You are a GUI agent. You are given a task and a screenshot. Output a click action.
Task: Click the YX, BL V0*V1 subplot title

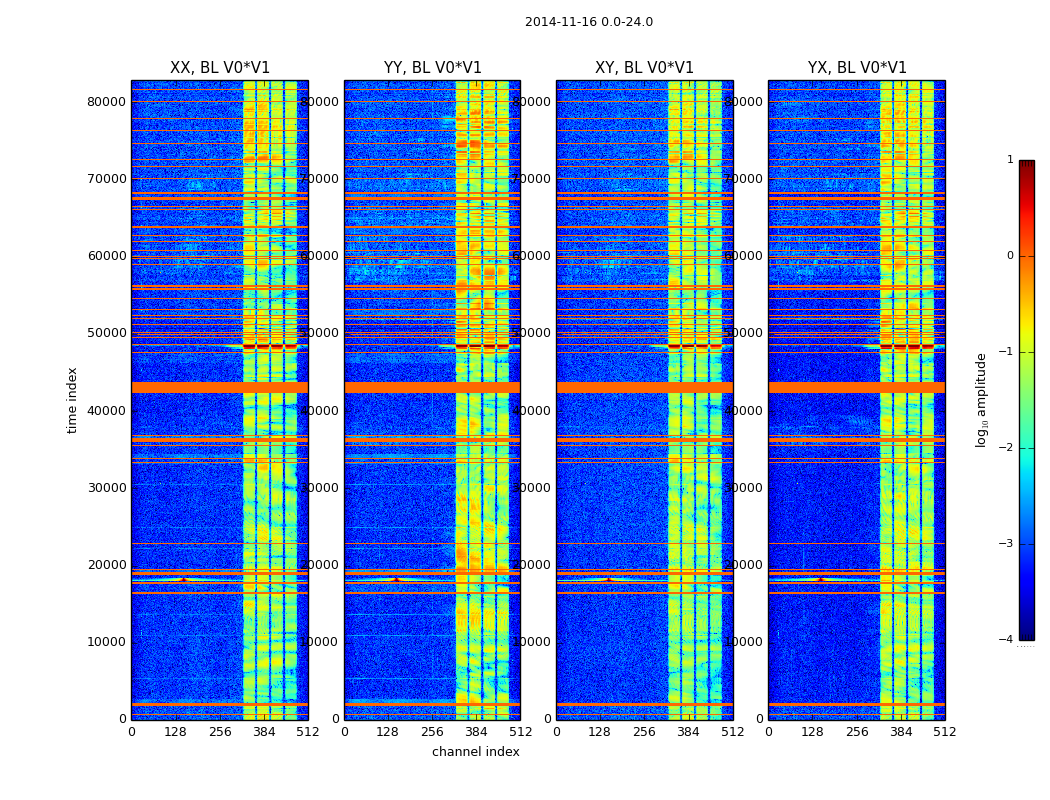coord(857,68)
